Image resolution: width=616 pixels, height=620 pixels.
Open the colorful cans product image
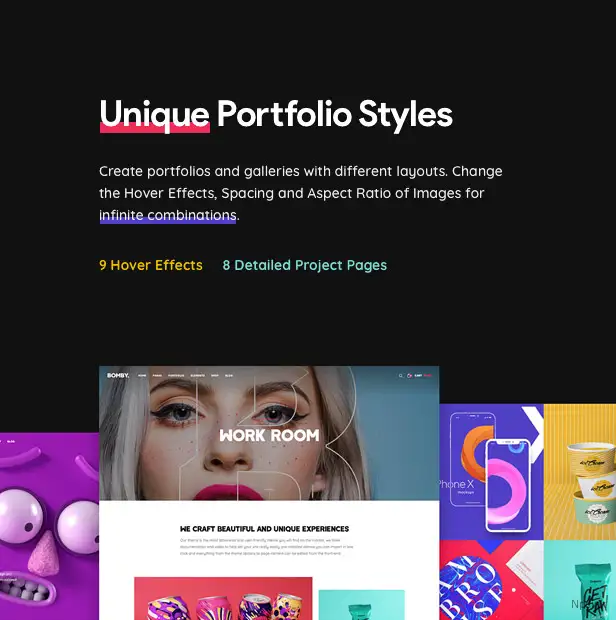[223, 598]
